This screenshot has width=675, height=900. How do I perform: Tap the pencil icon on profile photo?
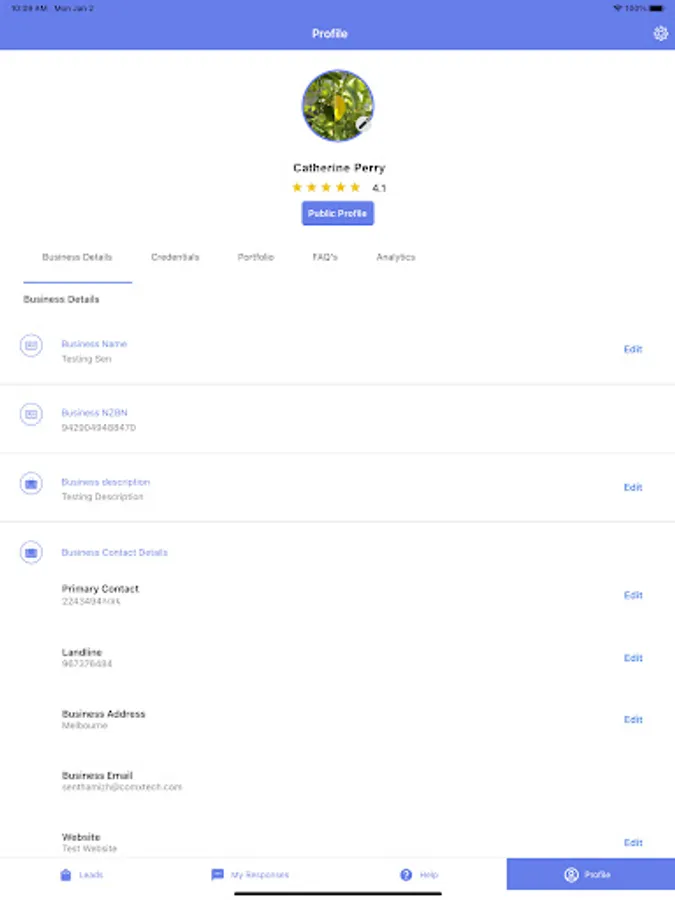363,123
